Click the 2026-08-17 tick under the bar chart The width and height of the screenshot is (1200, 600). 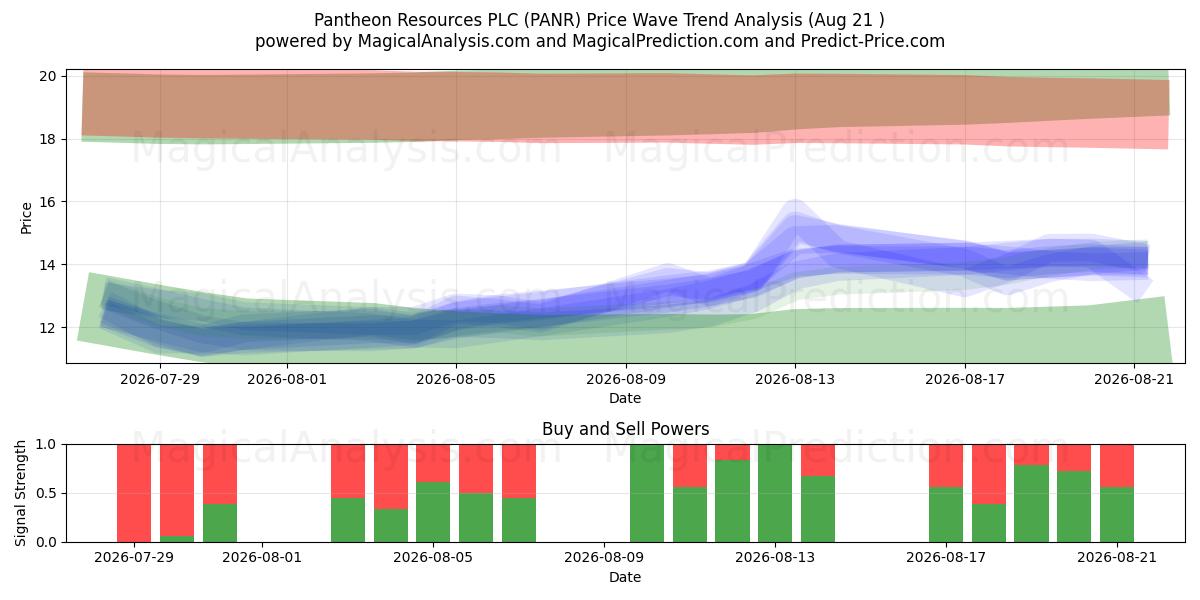coord(946,558)
